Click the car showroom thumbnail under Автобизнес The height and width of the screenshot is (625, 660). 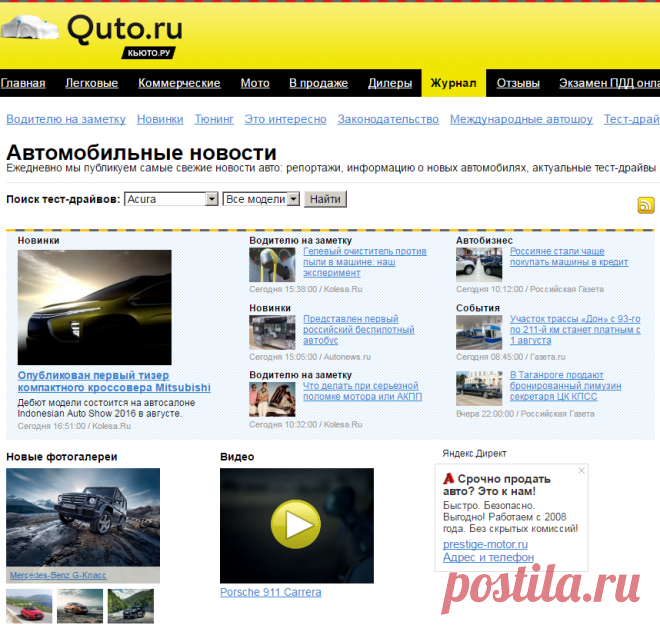(479, 265)
